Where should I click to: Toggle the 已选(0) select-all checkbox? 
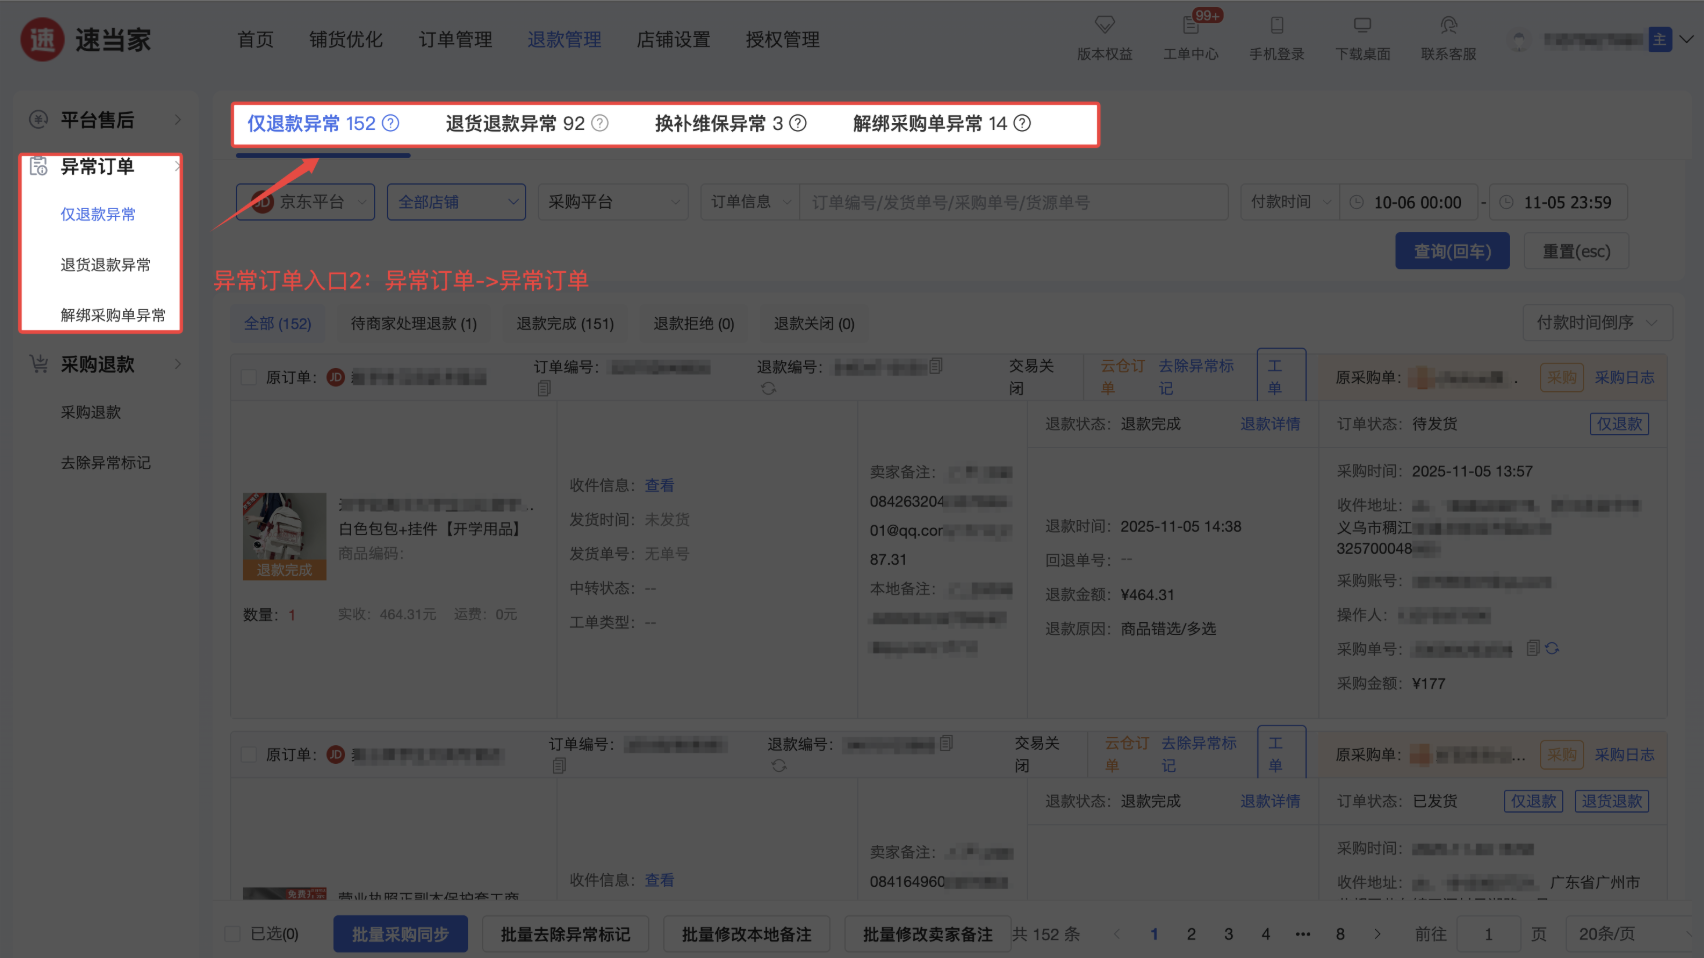point(233,934)
